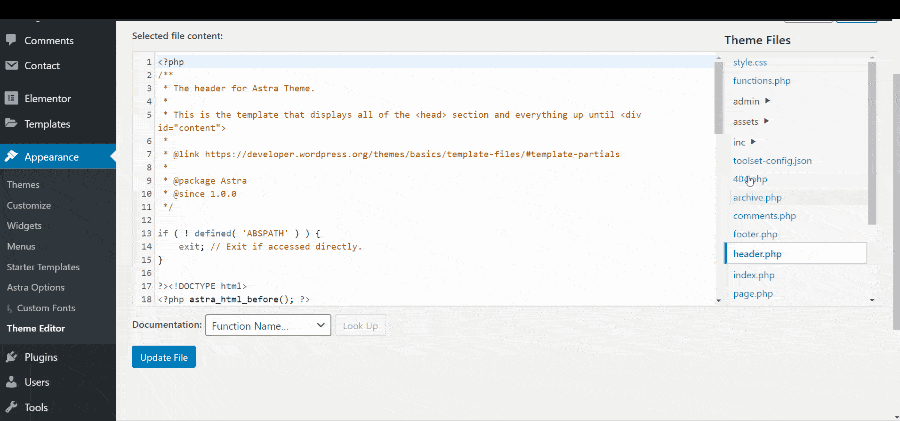Click the Update File button
900x421 pixels.
point(164,357)
